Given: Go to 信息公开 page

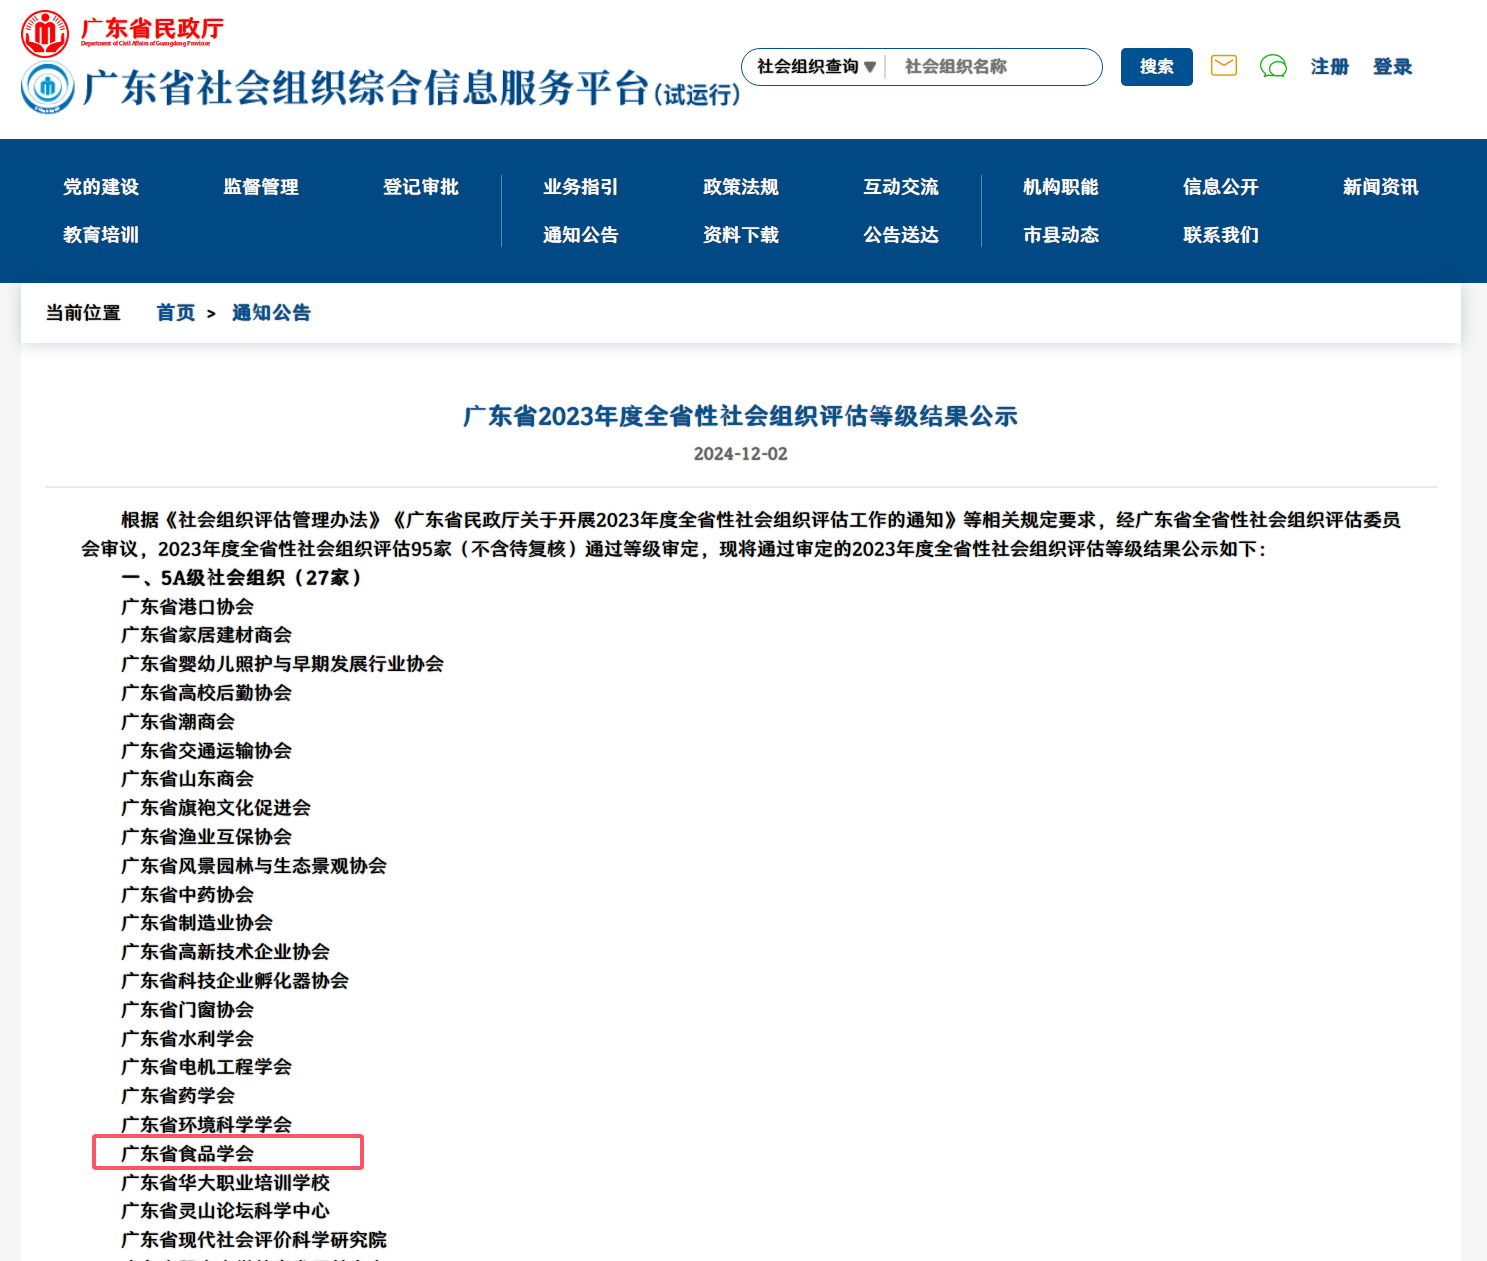Looking at the screenshot, I should 1221,187.
